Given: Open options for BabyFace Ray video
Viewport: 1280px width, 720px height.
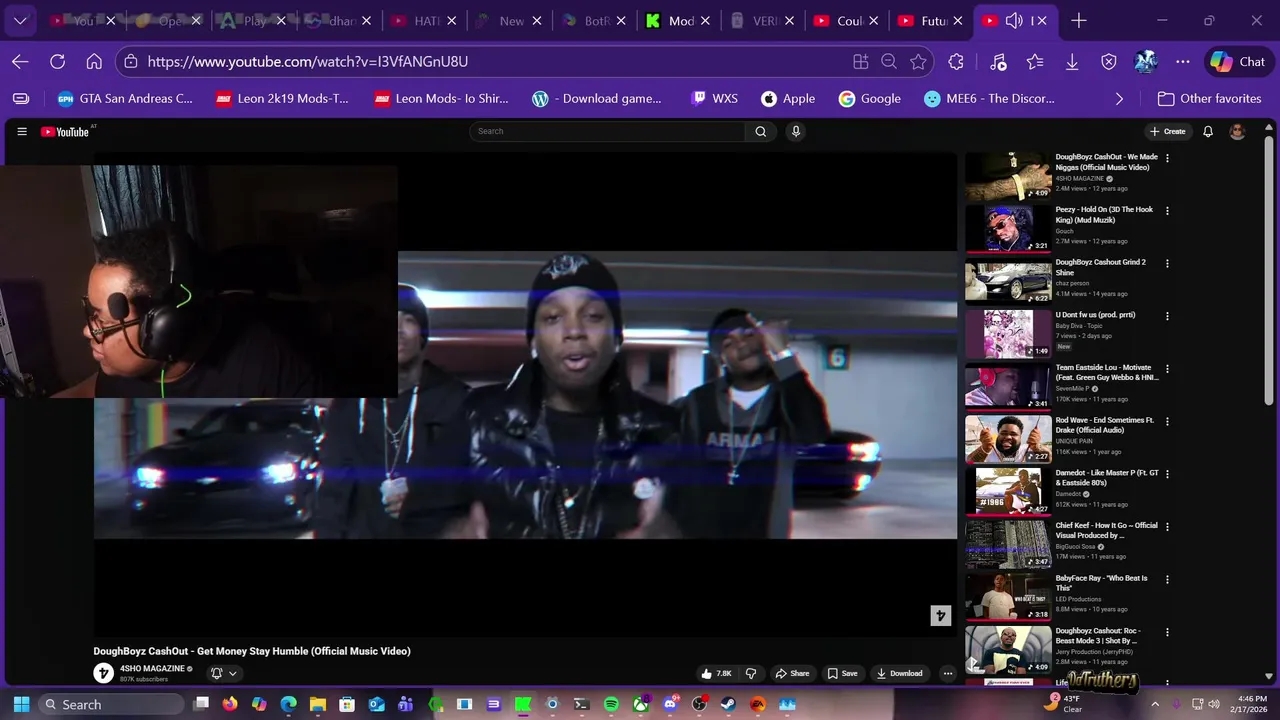Looking at the screenshot, I should click(1167, 580).
